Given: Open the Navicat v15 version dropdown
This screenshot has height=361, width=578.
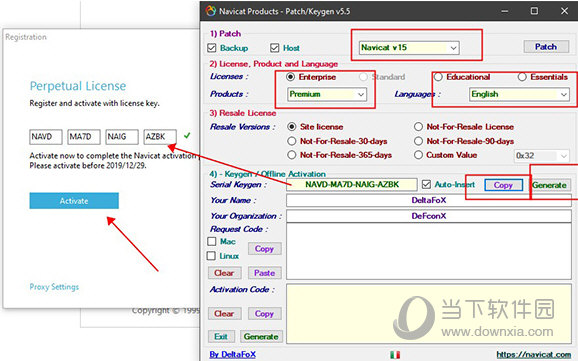Looking at the screenshot, I should point(409,48).
